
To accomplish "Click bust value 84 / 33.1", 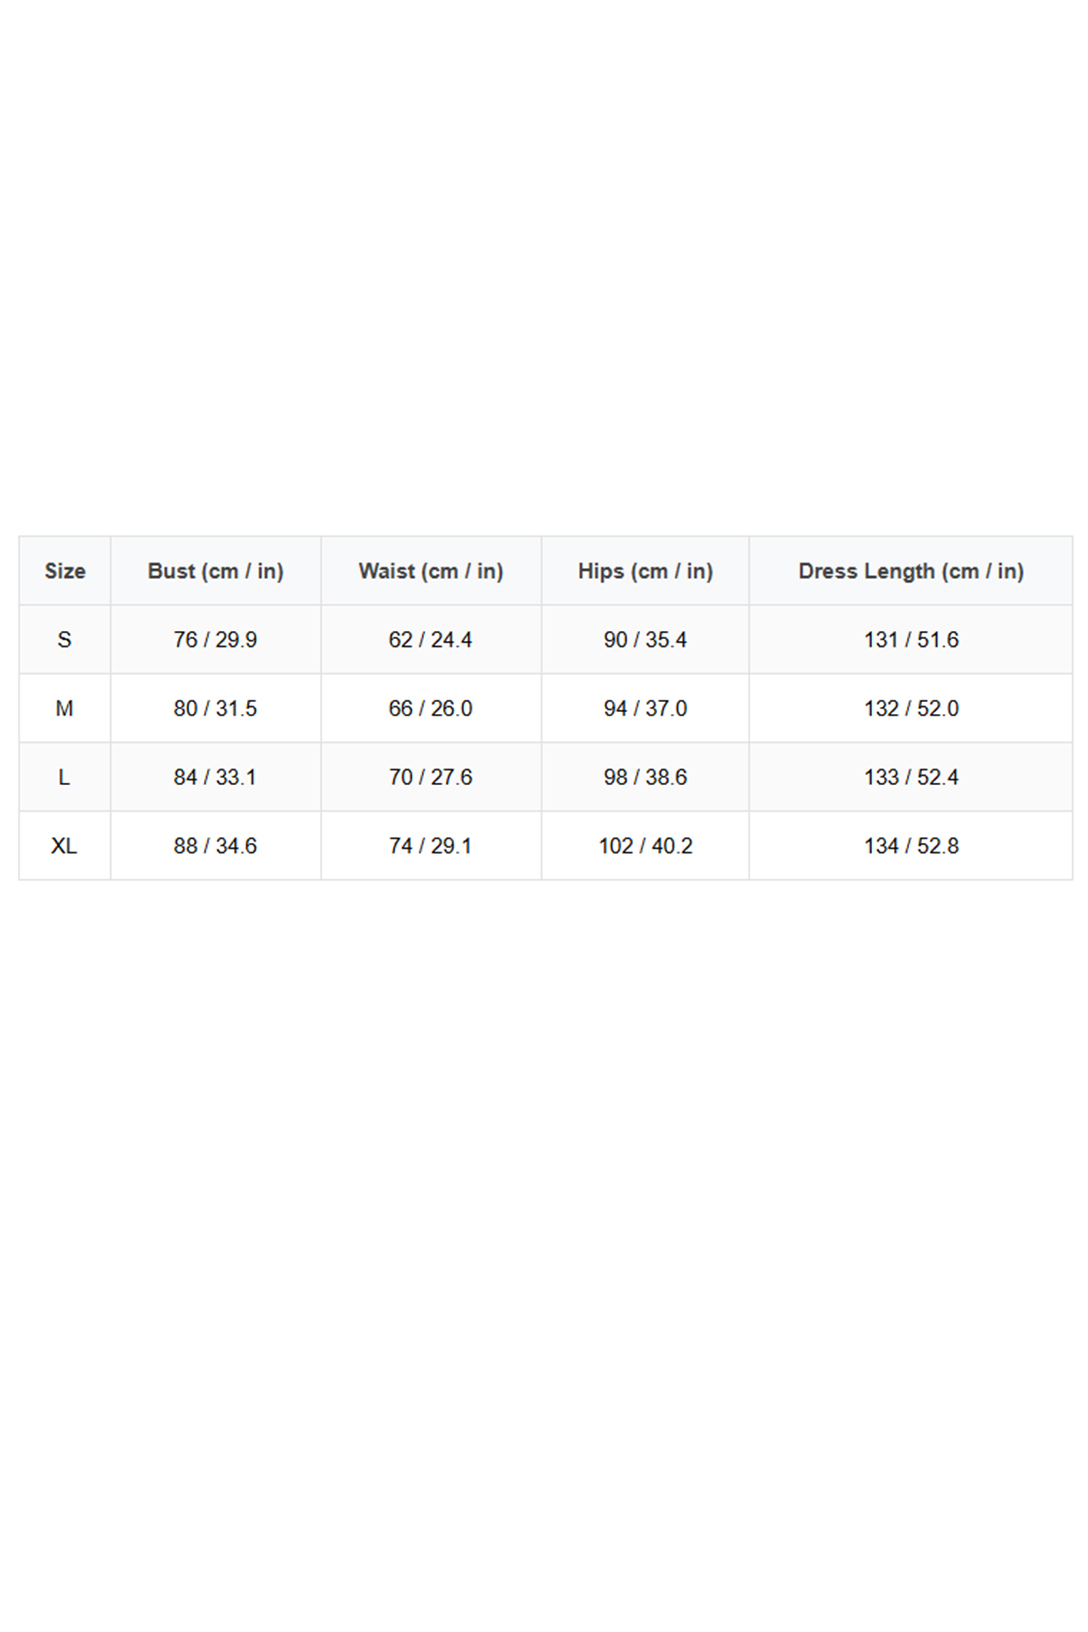I will pyautogui.click(x=215, y=777).
